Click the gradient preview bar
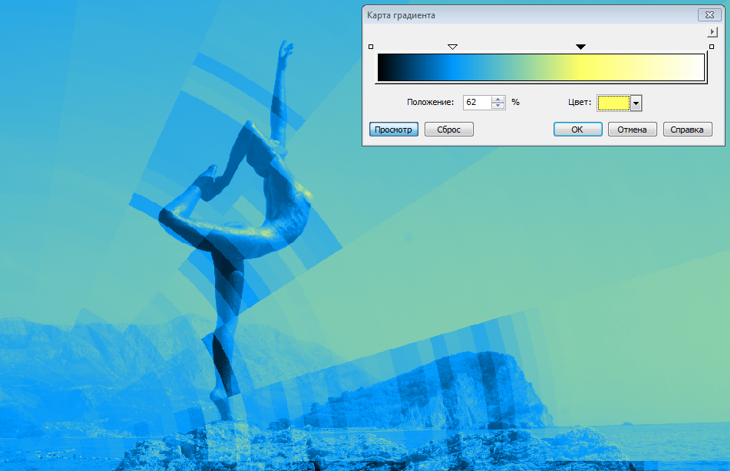The height and width of the screenshot is (471, 730). (541, 68)
